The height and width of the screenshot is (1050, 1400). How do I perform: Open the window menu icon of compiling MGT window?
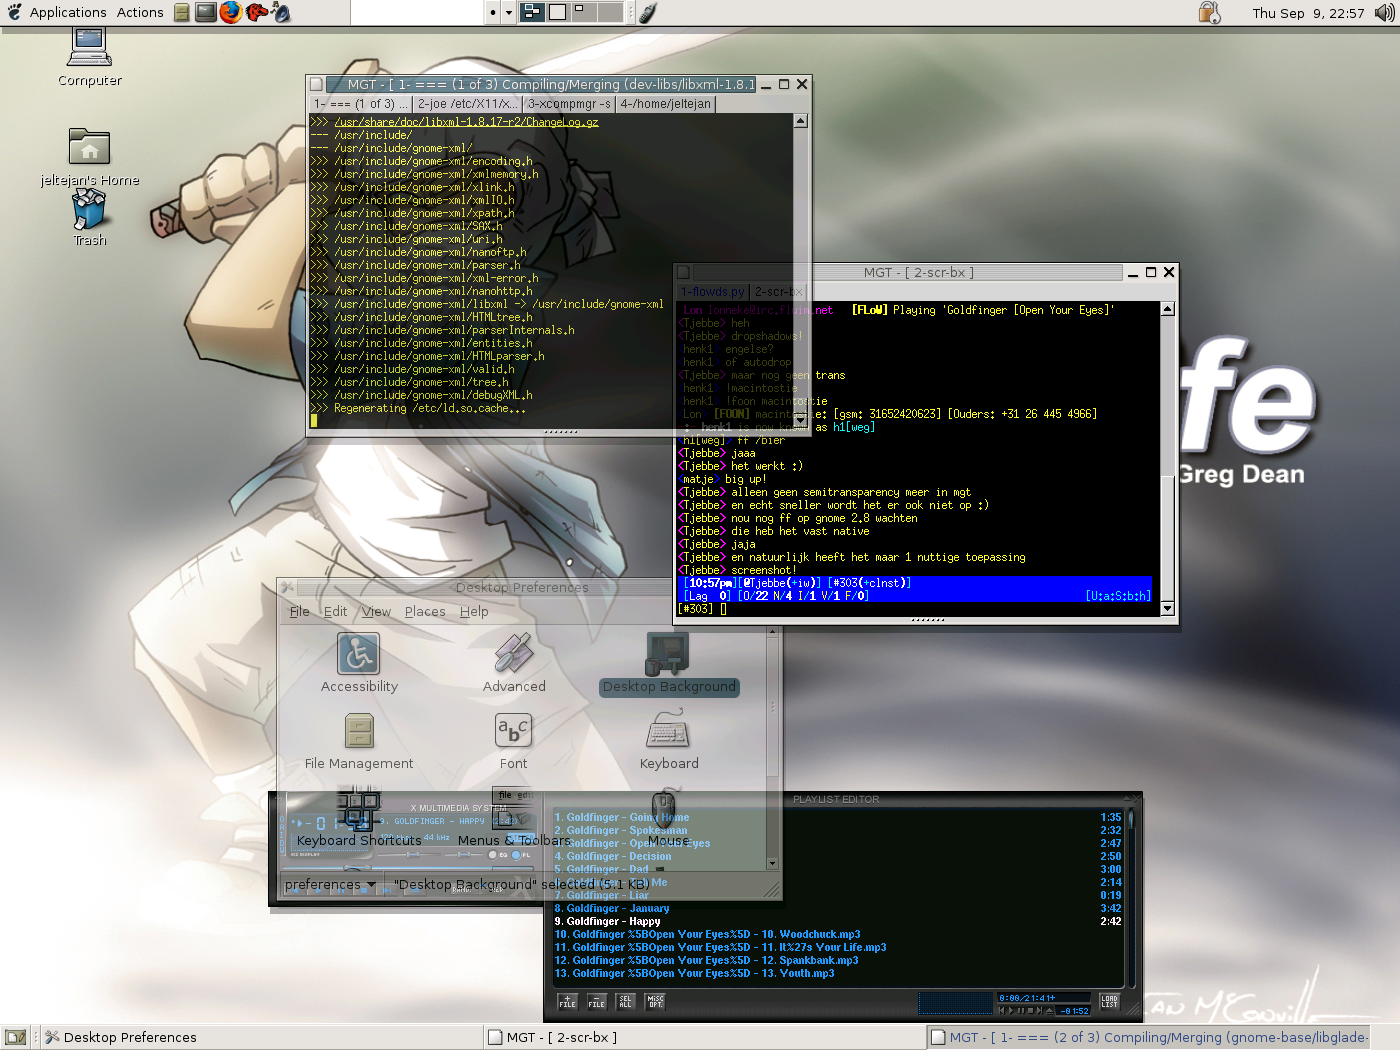tap(317, 85)
